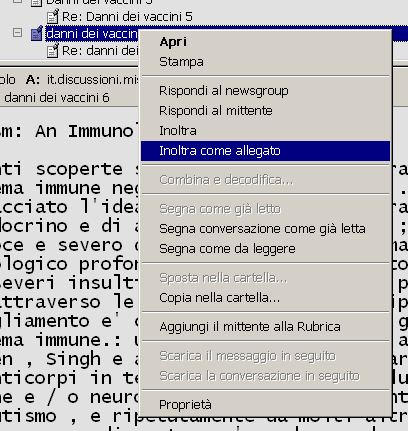Click the 'it.discussioni' newsgroup address in the header
The image size is (408, 431).
coord(93,79)
